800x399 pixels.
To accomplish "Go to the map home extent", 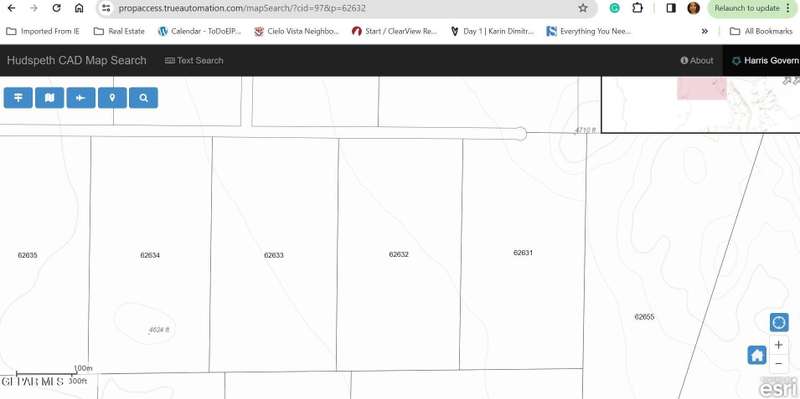I will click(x=757, y=355).
